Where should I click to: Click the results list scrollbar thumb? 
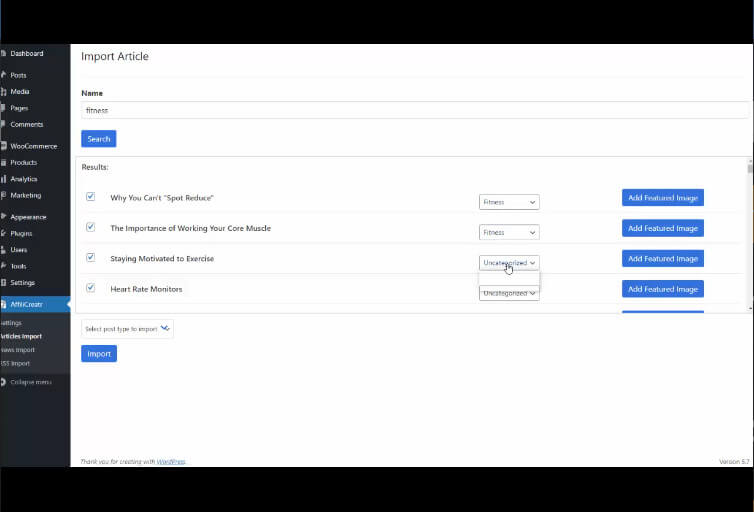tap(750, 168)
